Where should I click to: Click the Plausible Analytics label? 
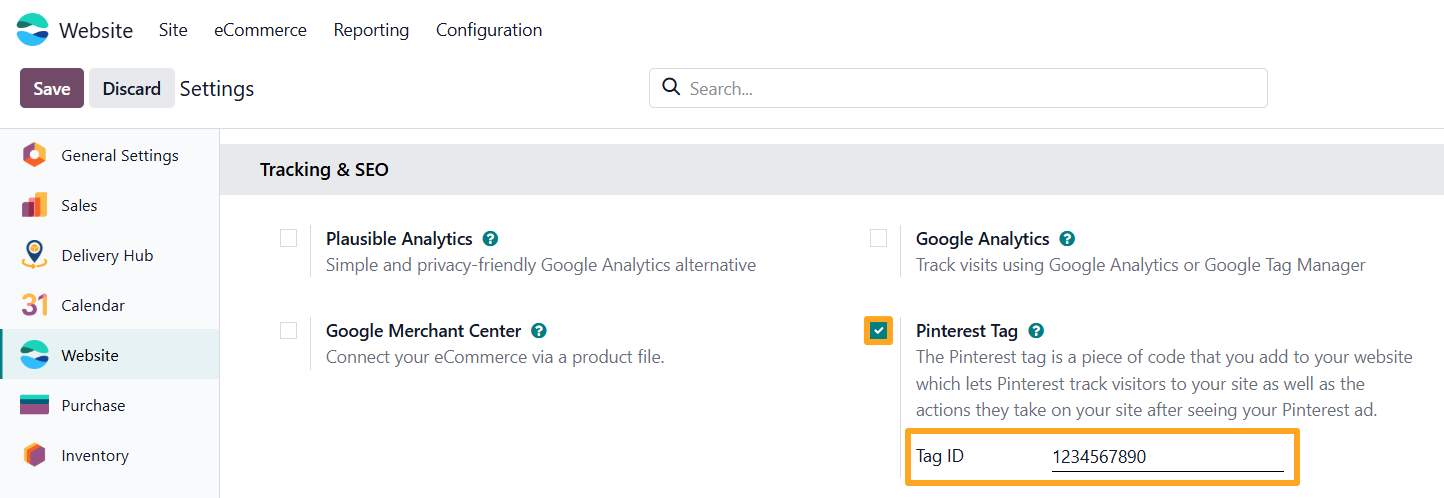pos(399,239)
